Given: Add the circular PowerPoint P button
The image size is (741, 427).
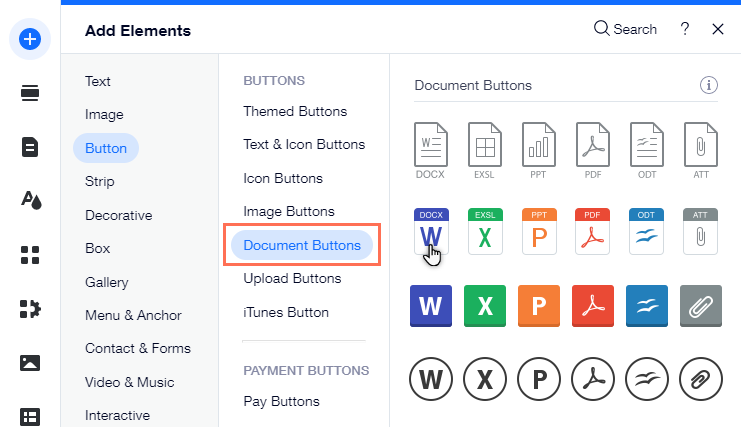Looking at the screenshot, I should coord(539,380).
